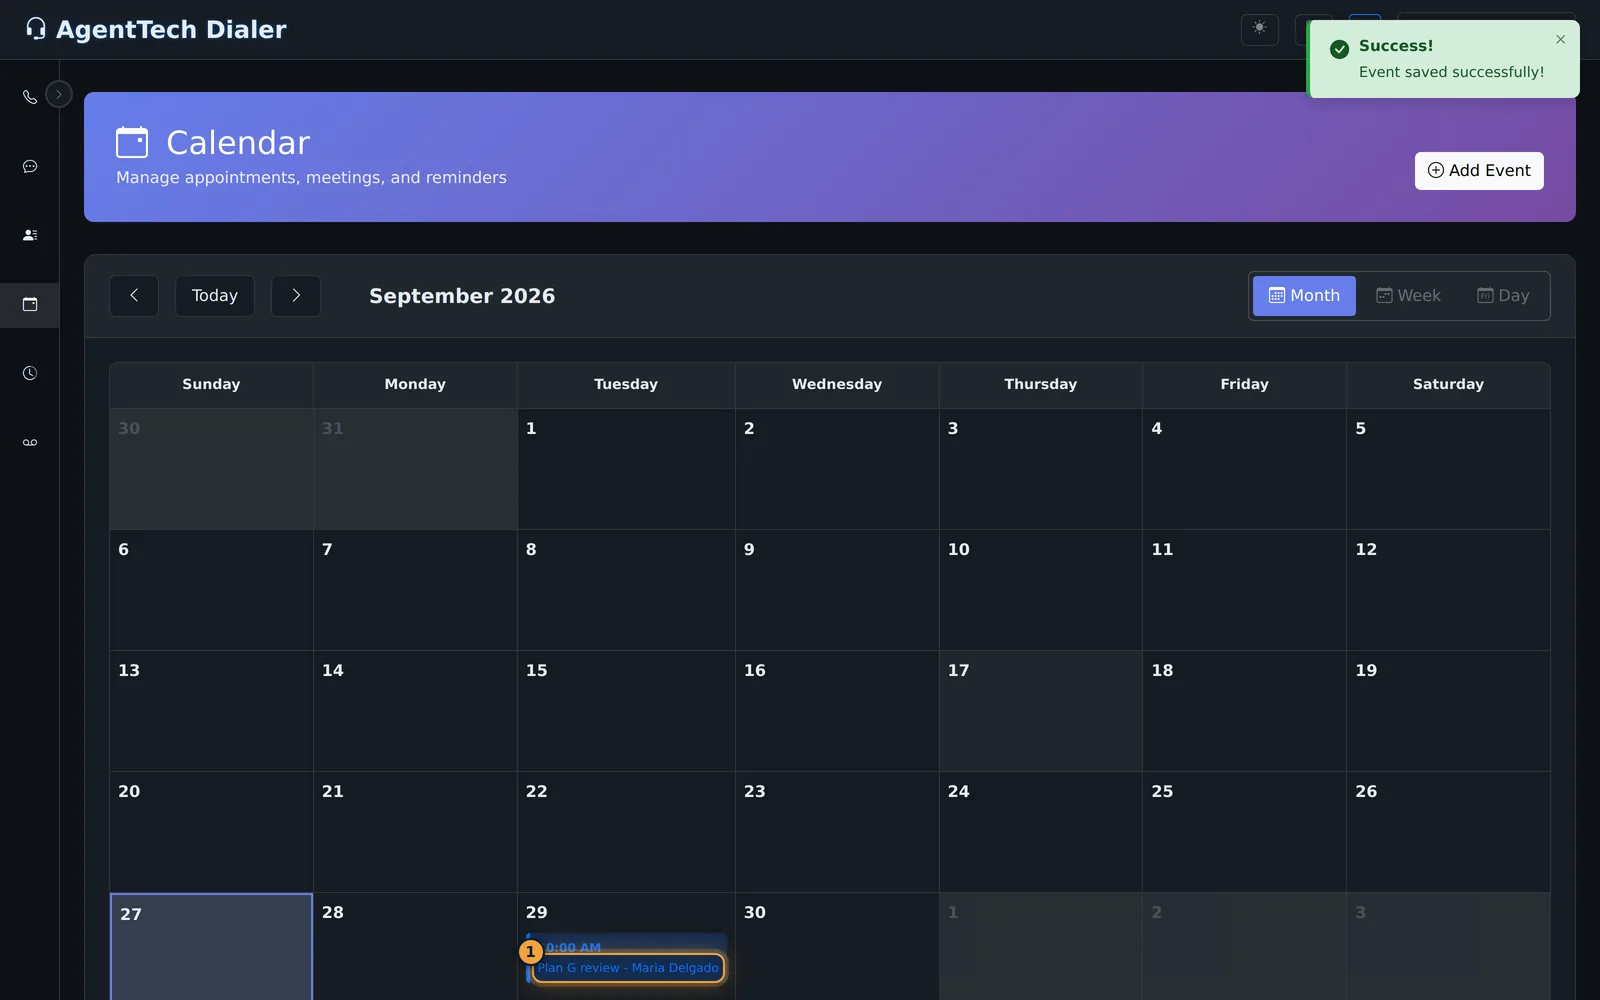This screenshot has height=1000, width=1600.
Task: Jump to Today
Action: (215, 296)
